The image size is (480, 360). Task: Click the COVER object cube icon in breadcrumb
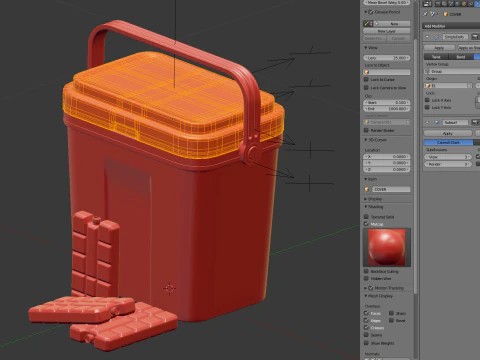click(x=446, y=14)
